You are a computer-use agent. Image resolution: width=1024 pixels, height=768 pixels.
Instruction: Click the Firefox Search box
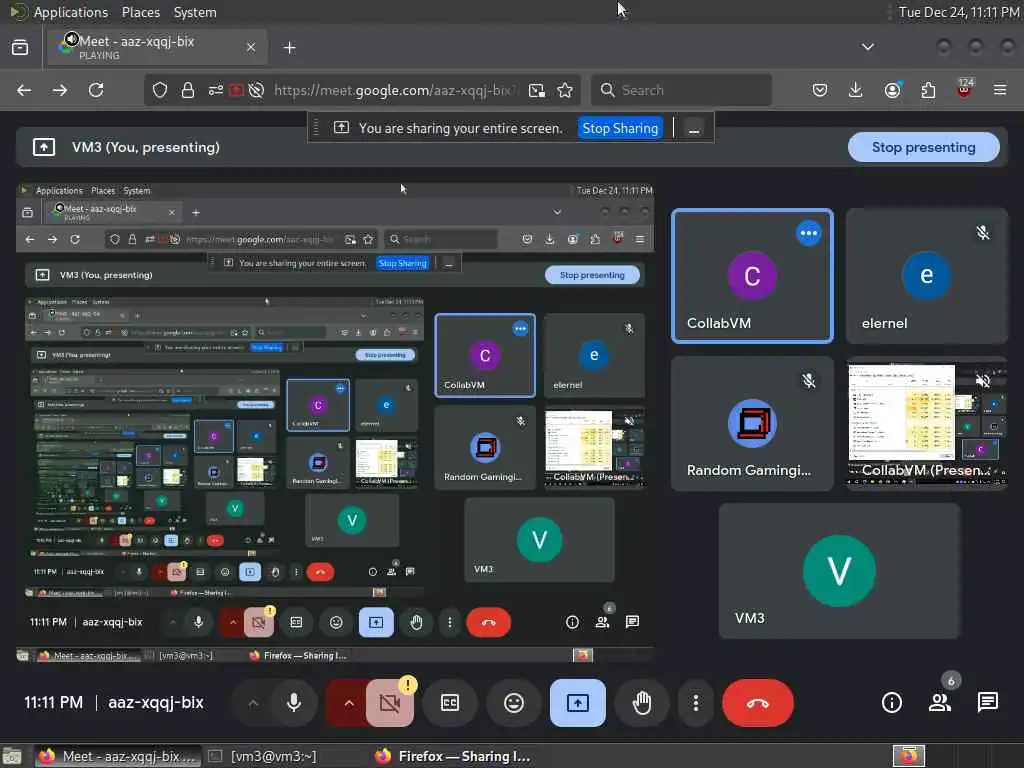click(681, 90)
